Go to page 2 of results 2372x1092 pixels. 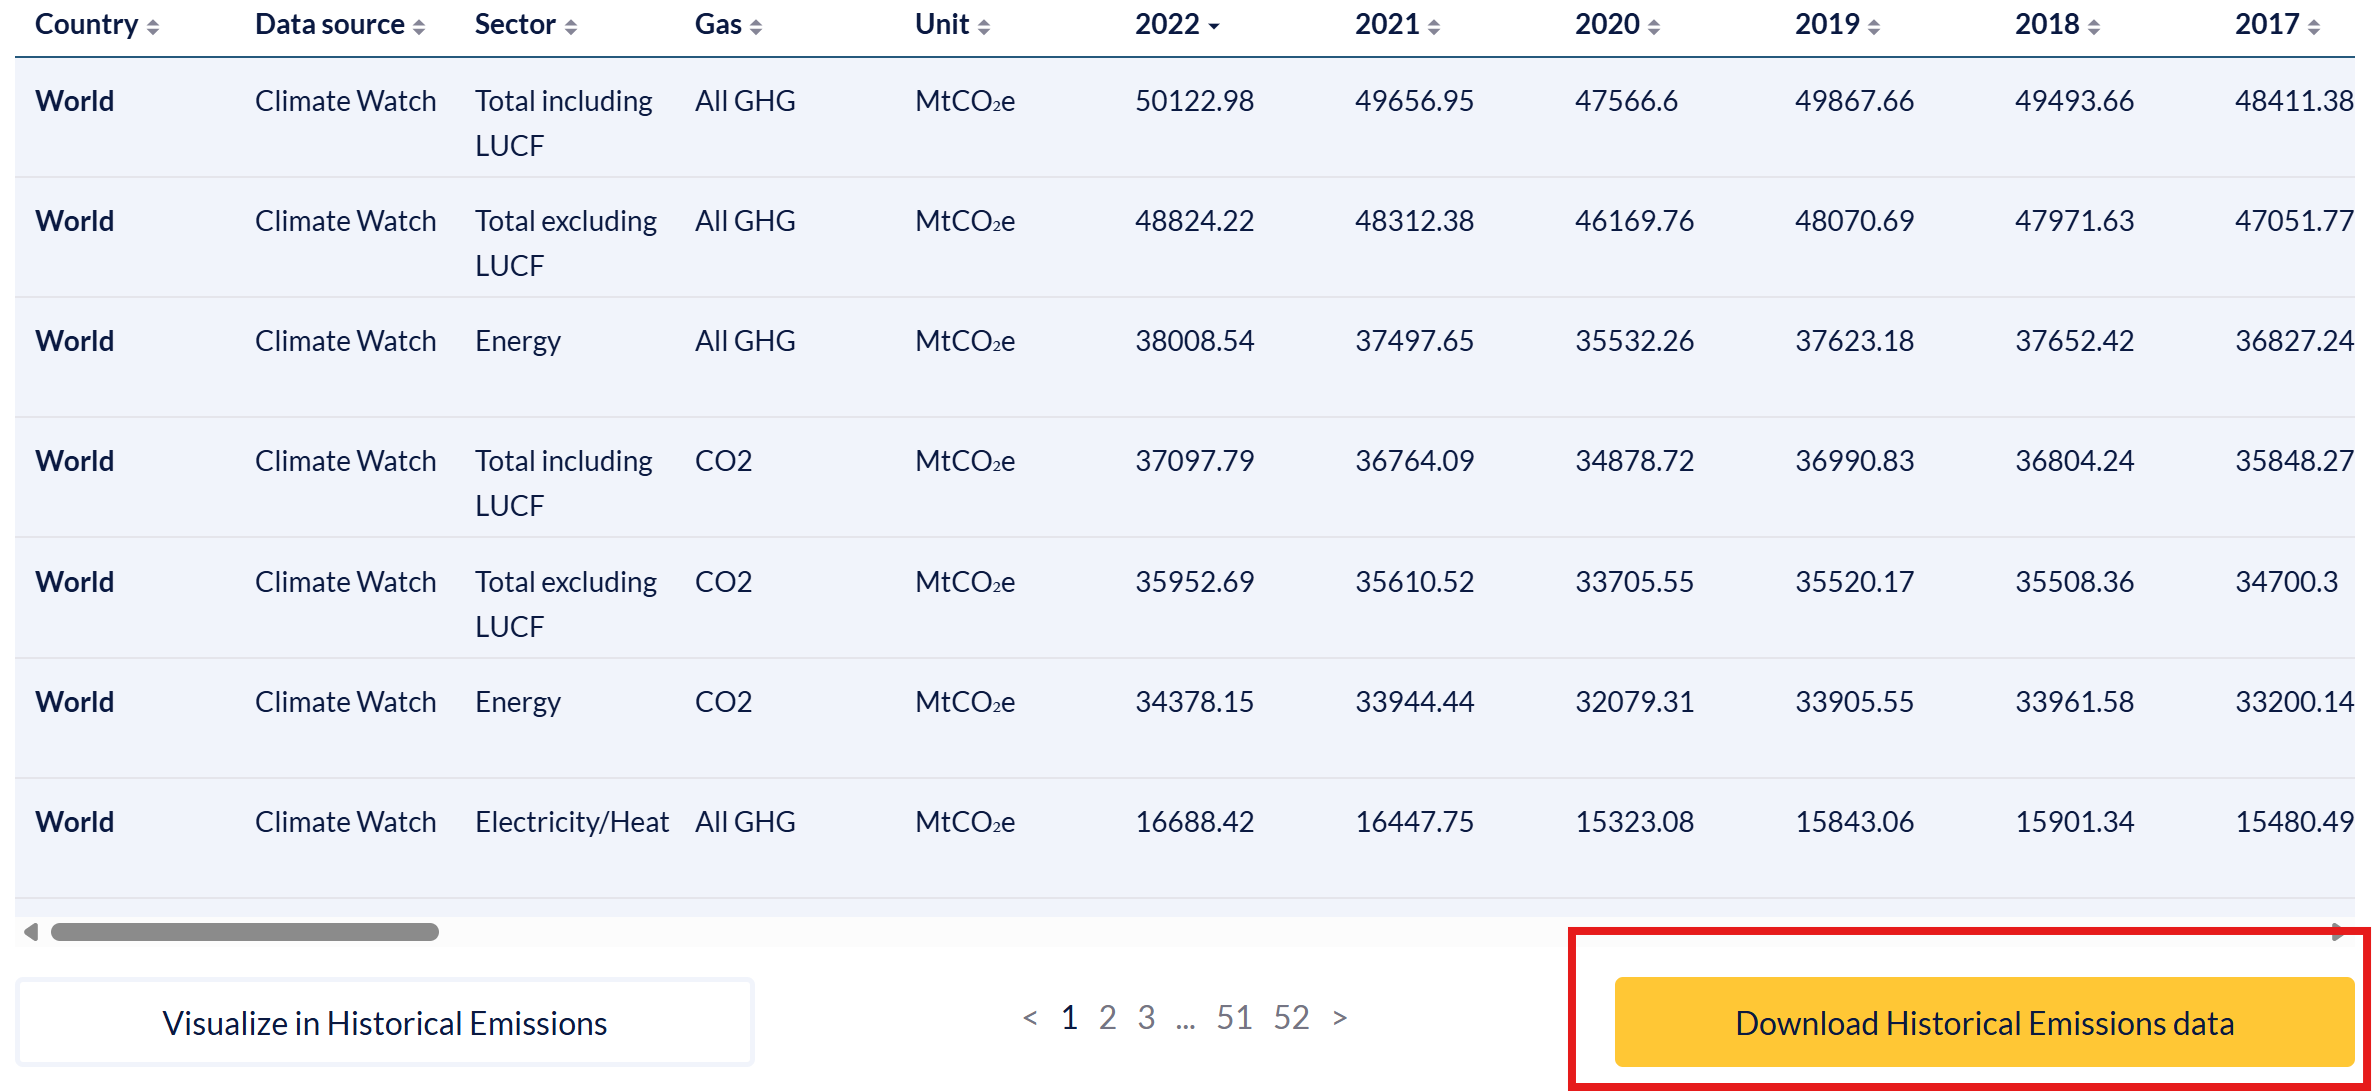pos(1107,1018)
